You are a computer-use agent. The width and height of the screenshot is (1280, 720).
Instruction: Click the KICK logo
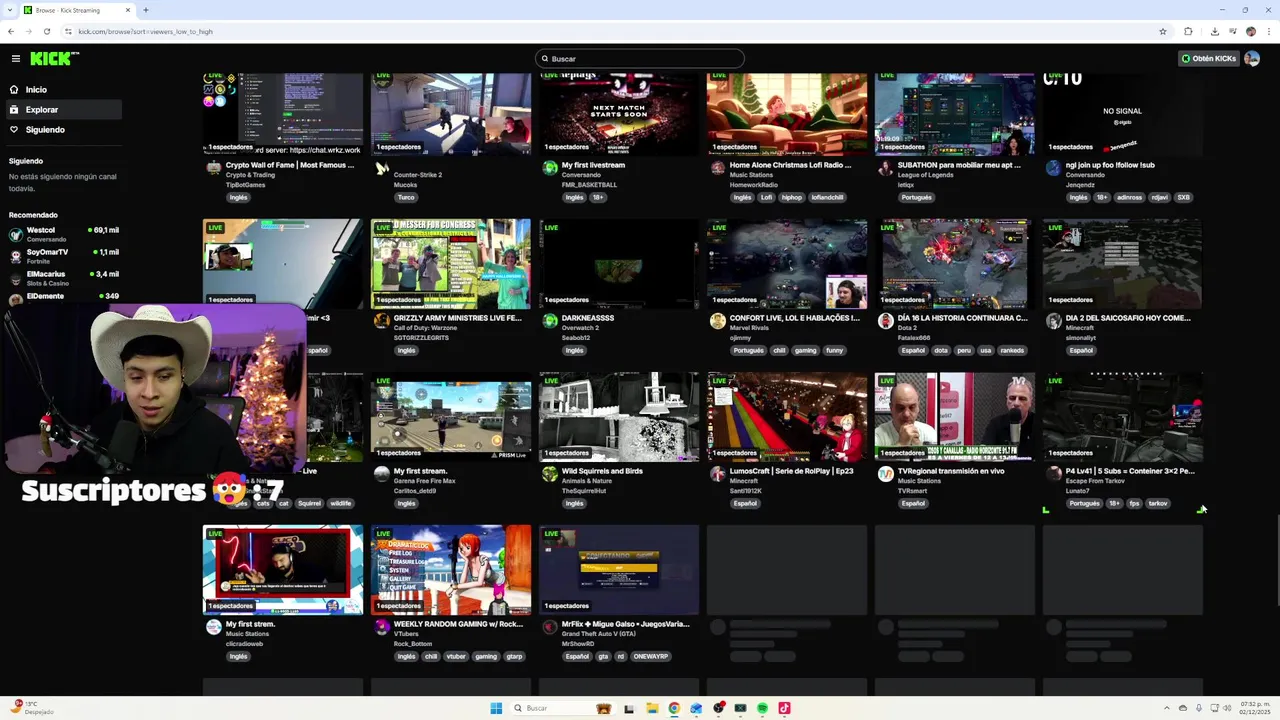54,59
